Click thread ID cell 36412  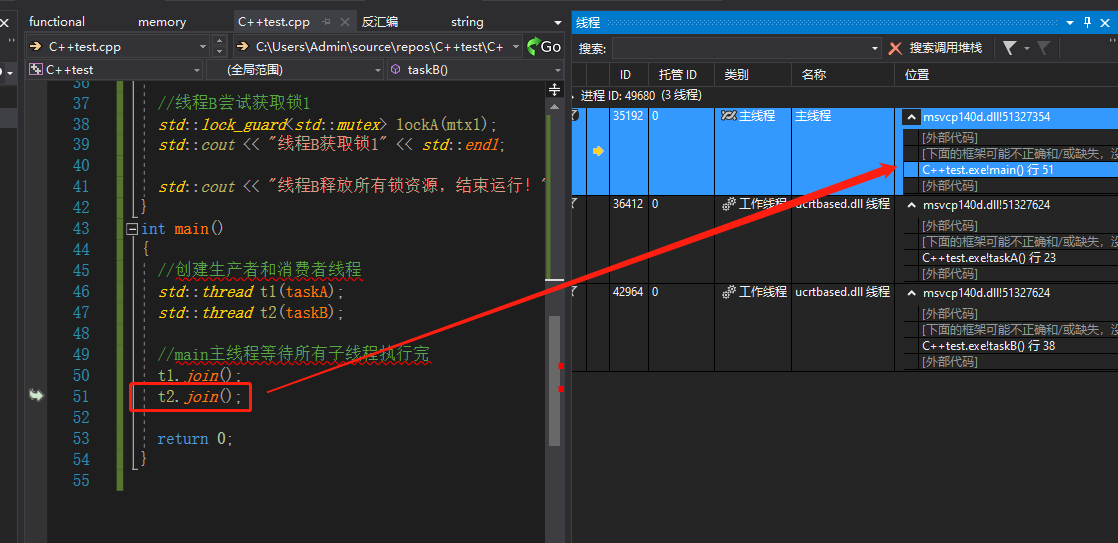(x=627, y=204)
